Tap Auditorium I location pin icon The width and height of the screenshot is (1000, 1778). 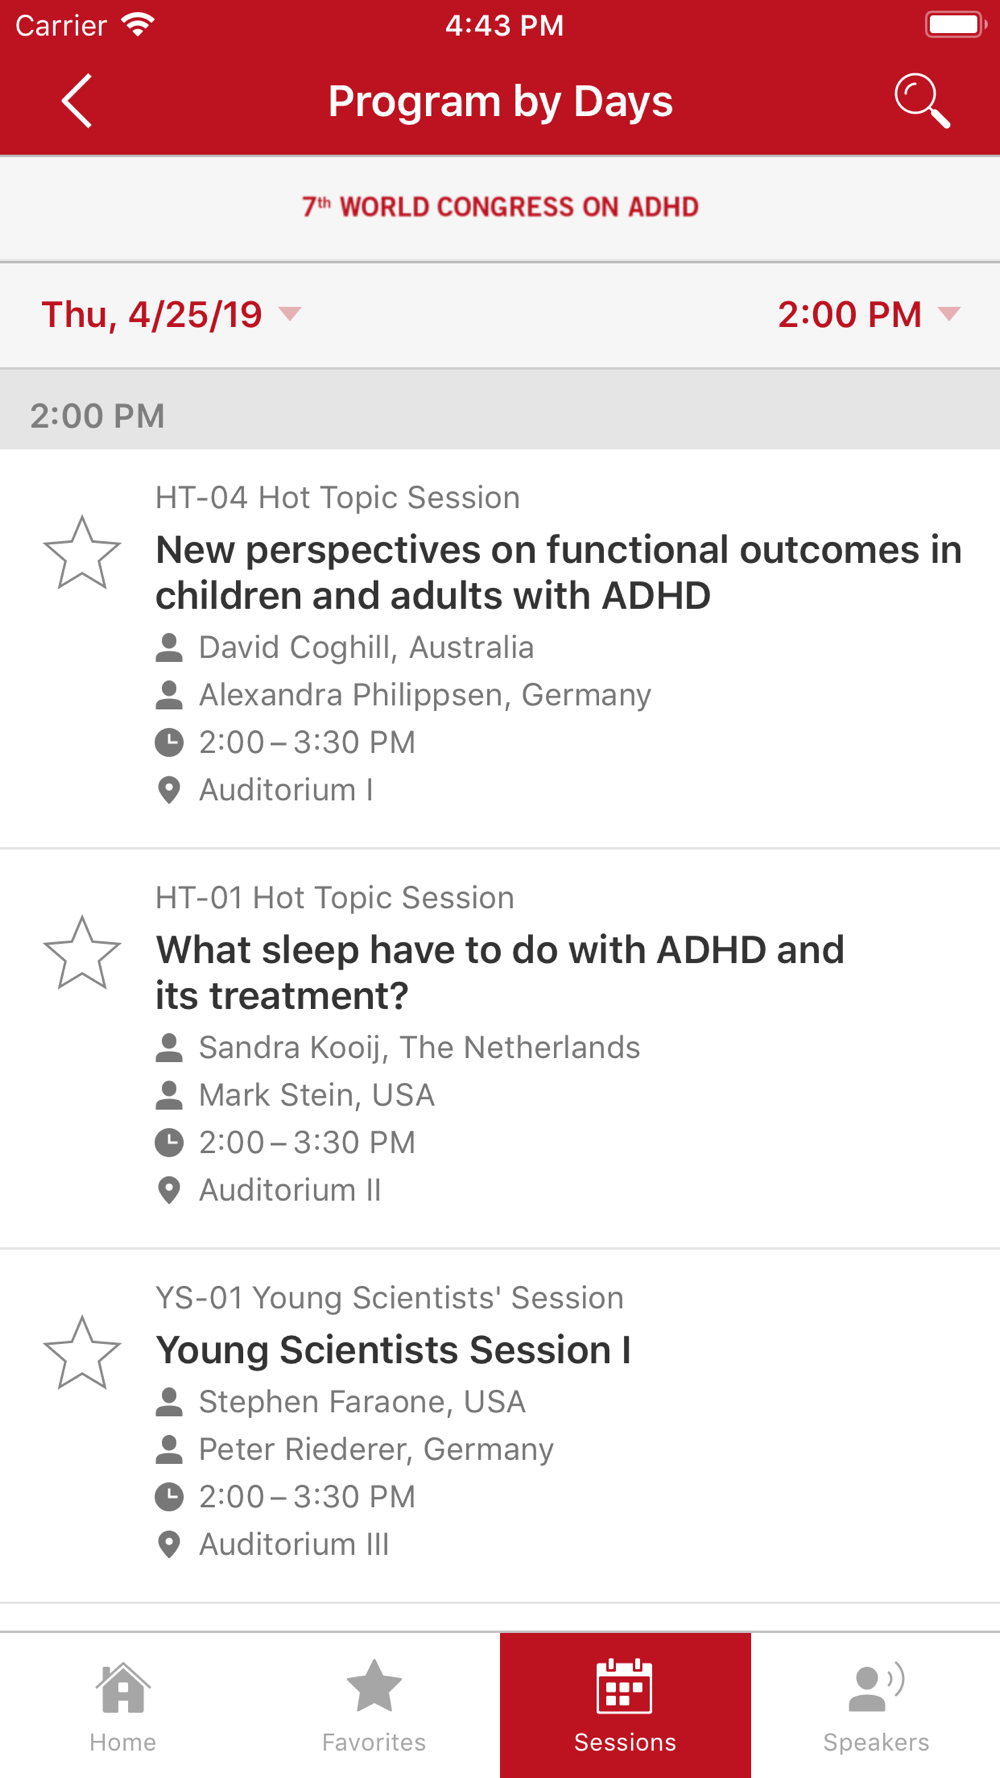[169, 790]
